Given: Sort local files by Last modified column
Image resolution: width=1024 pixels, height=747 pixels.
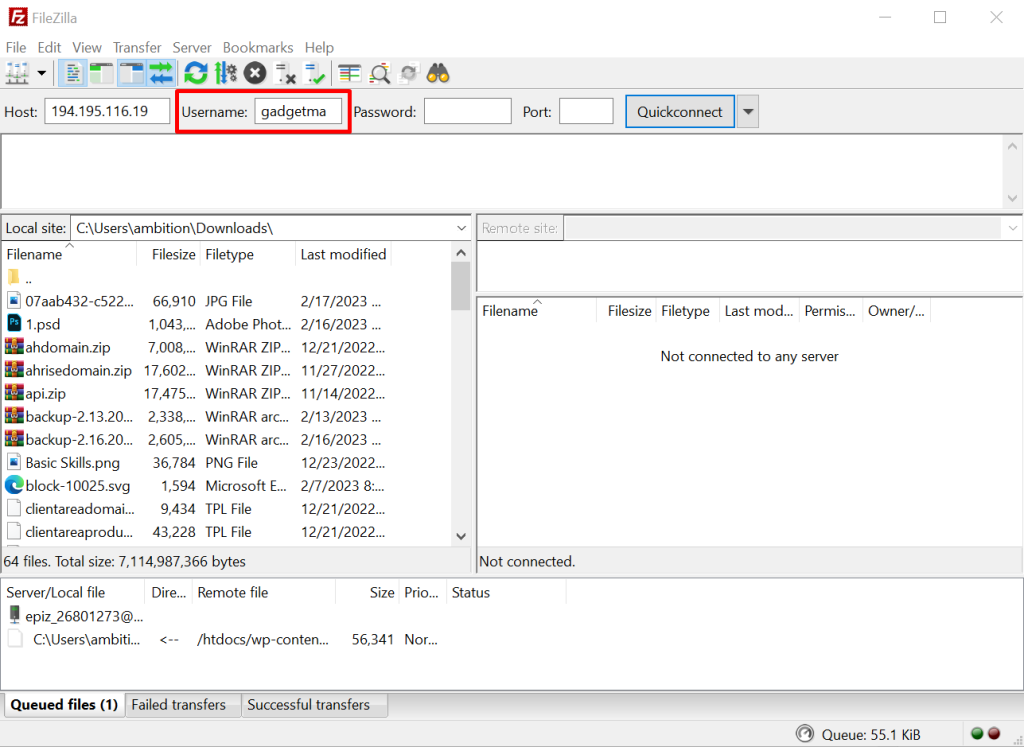Looking at the screenshot, I should (344, 254).
